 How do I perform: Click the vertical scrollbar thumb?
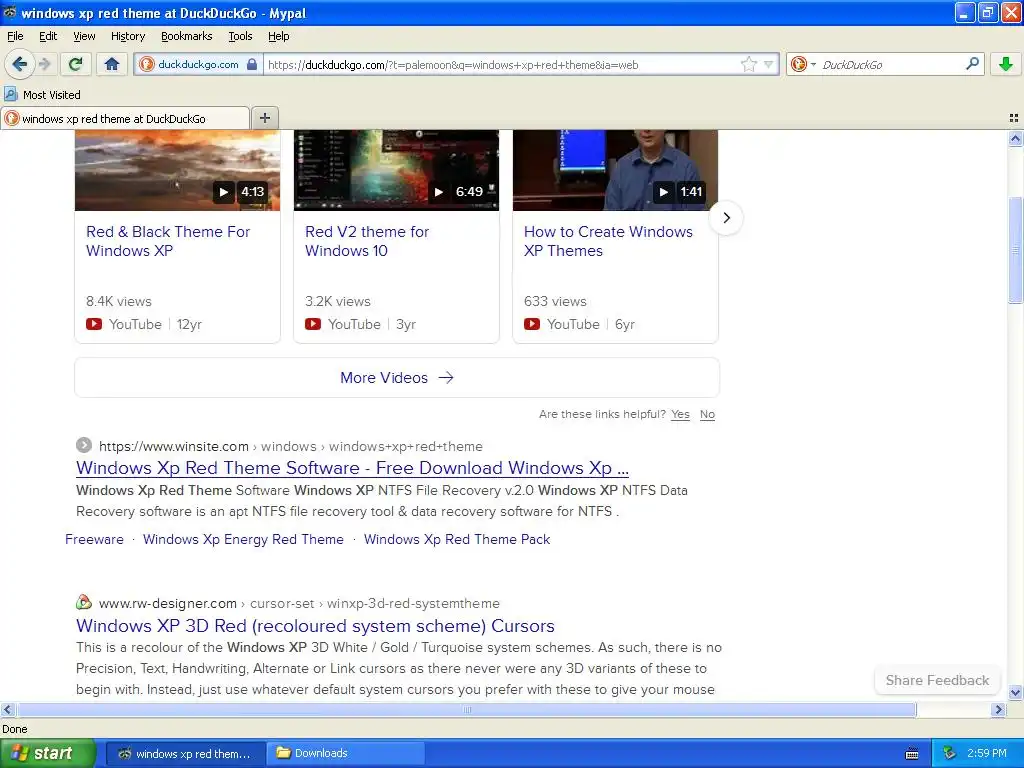click(x=1015, y=248)
